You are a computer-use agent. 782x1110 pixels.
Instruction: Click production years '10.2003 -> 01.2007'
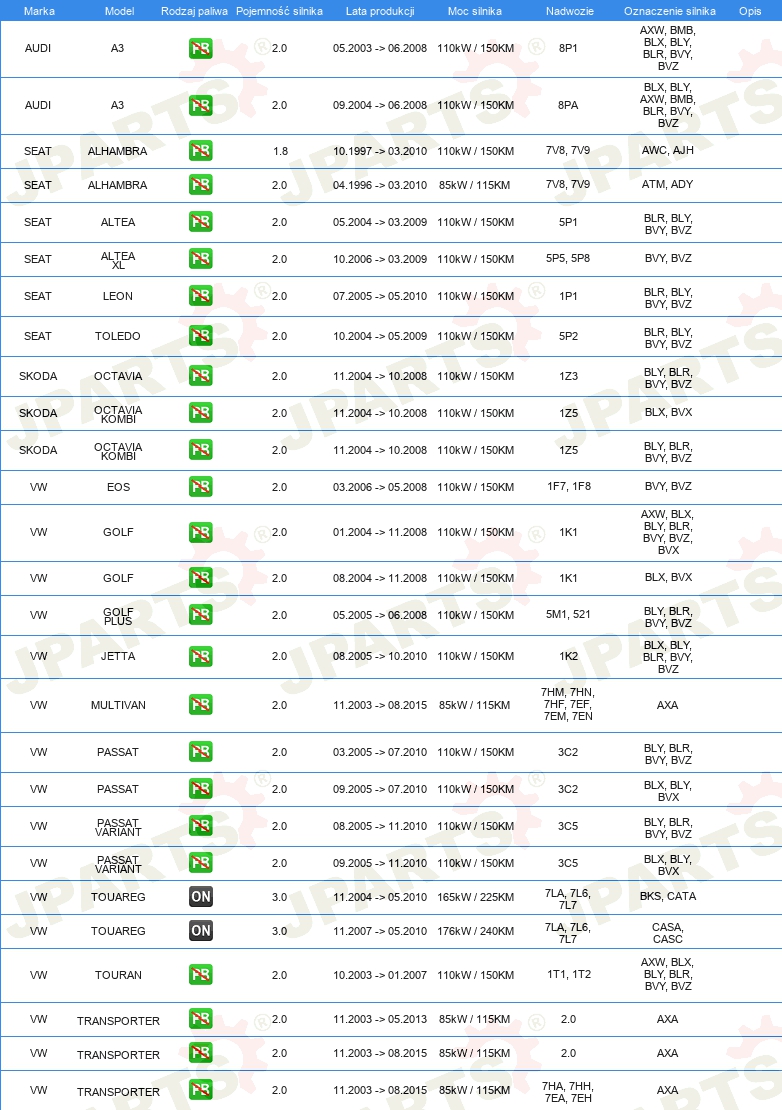point(380,975)
